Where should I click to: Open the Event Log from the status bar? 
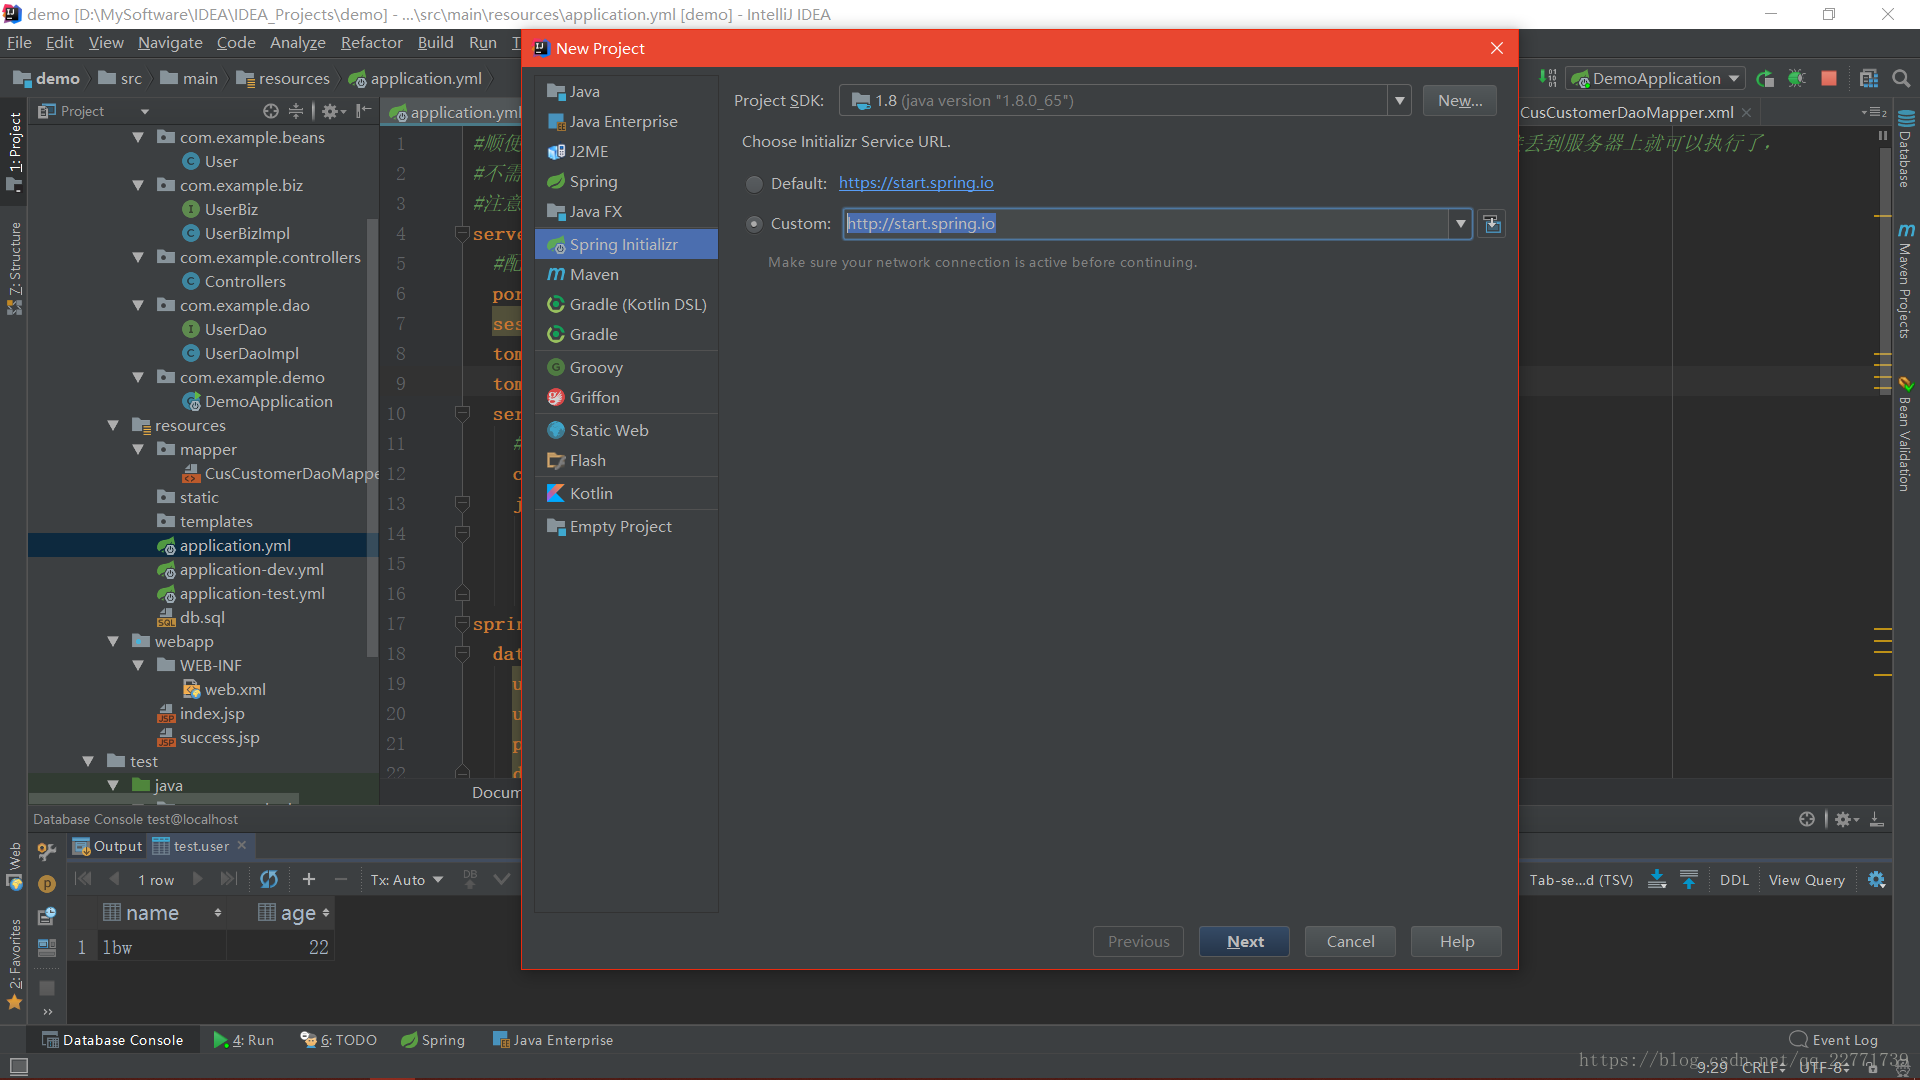tap(1834, 1040)
